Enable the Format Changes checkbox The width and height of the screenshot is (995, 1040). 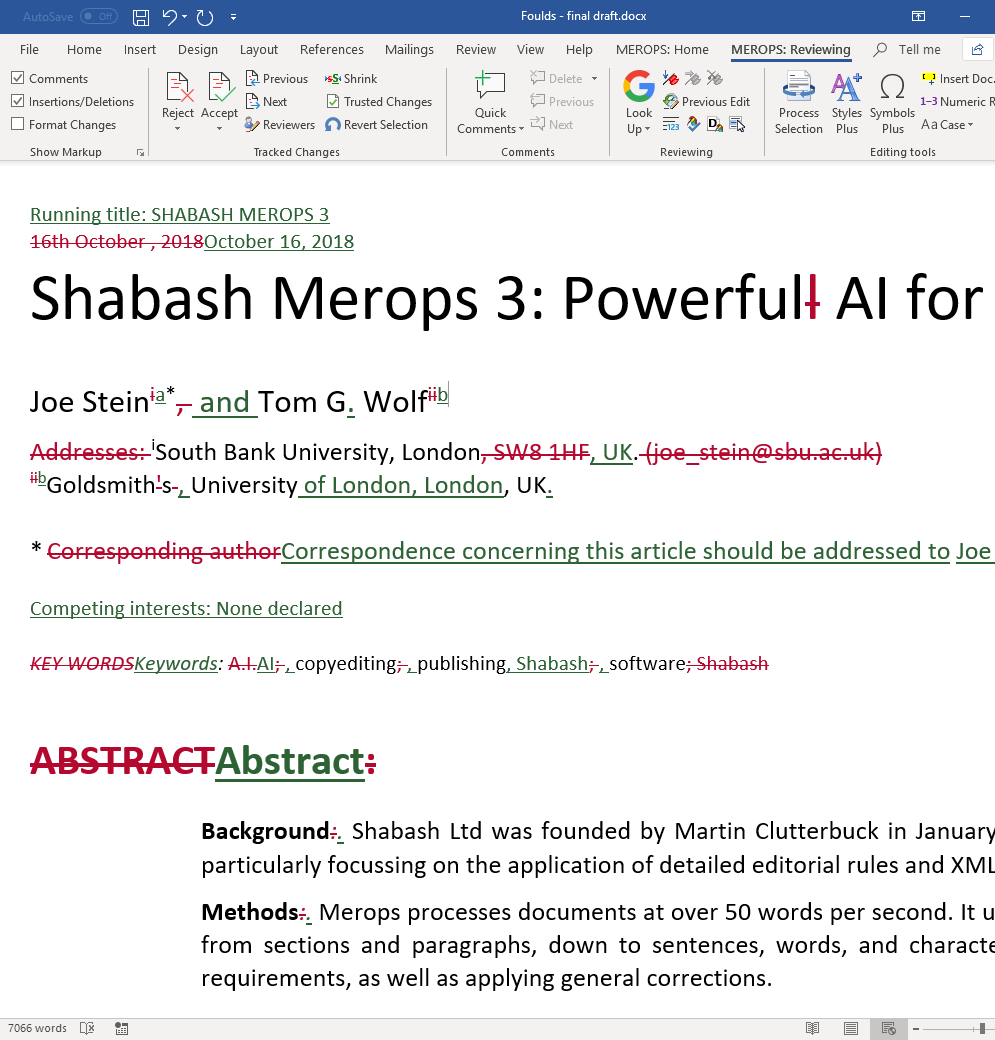click(18, 125)
